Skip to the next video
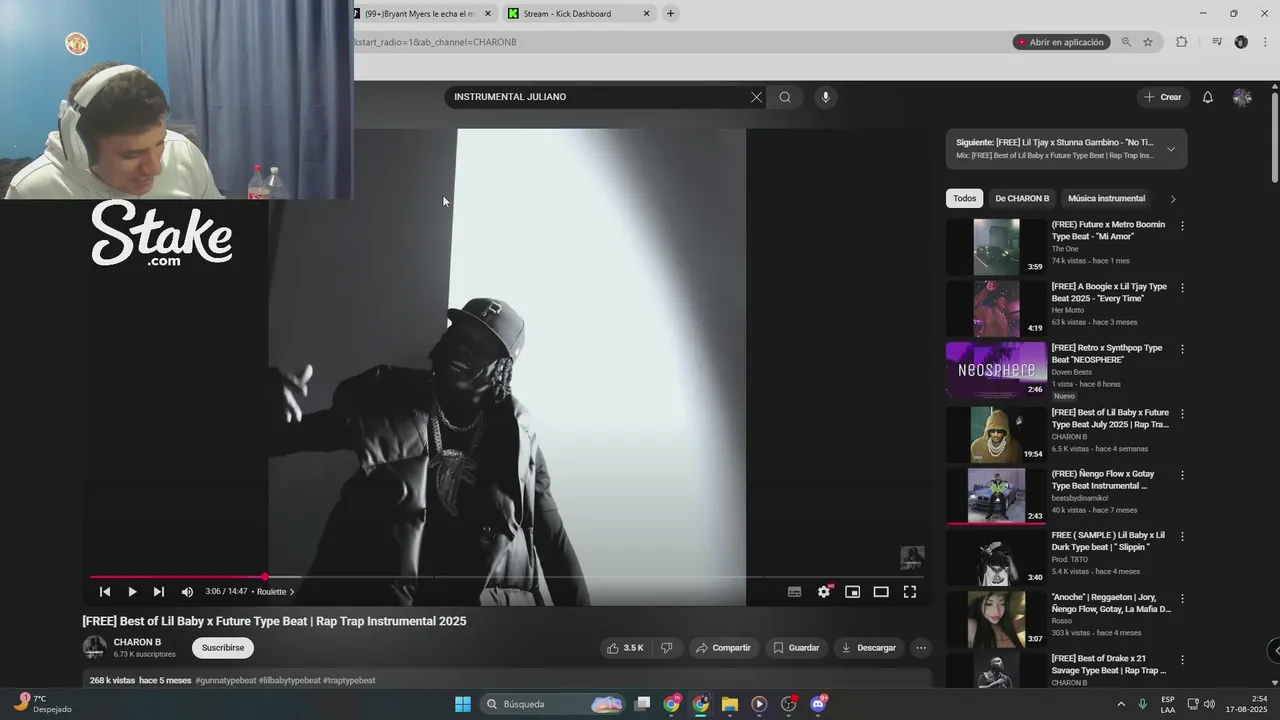 (x=158, y=592)
